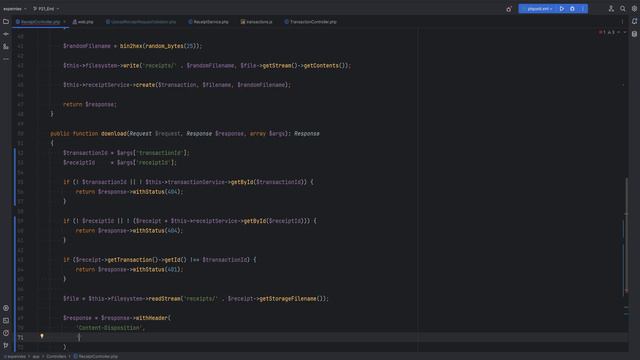
Task: Click line number 71 in the gutter
Action: [x=20, y=338]
